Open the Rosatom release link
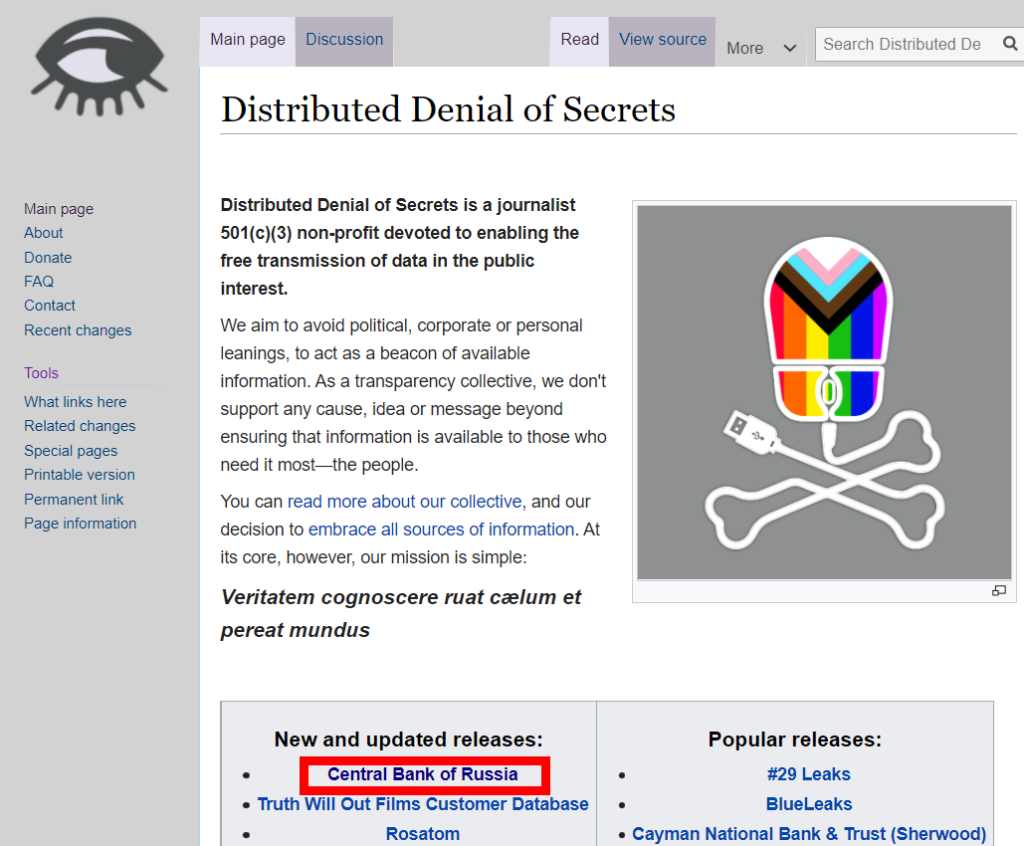The height and width of the screenshot is (846, 1024). point(422,834)
